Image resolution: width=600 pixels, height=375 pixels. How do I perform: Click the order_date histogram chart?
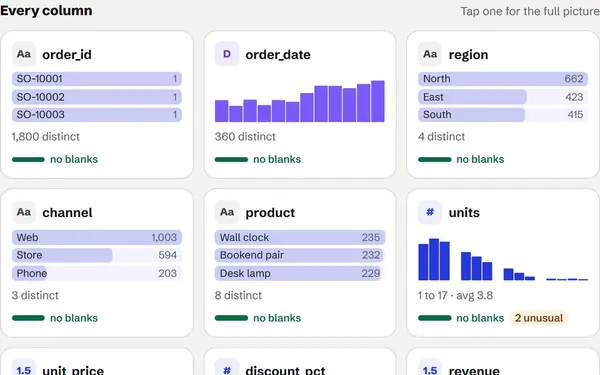tap(300, 101)
